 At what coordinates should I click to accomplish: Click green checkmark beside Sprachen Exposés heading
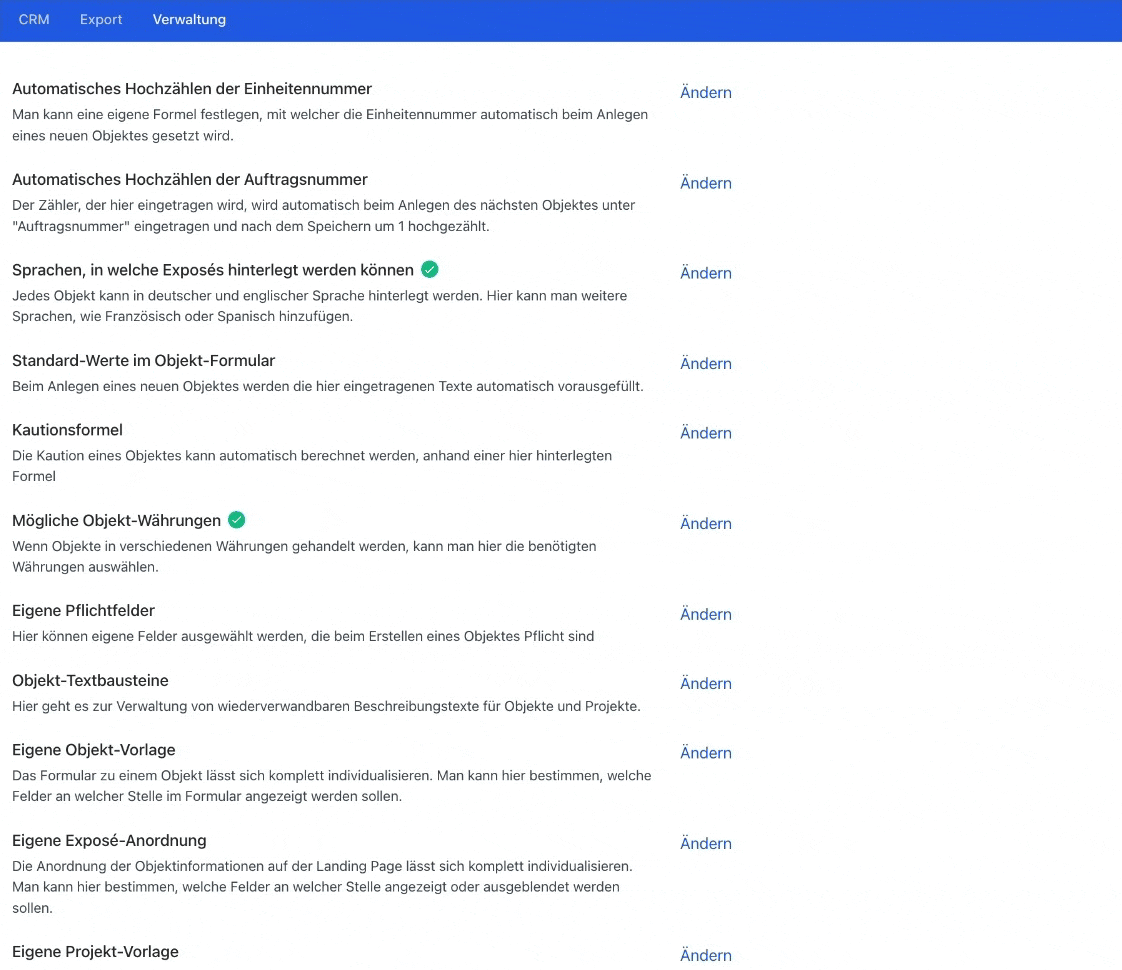click(430, 269)
